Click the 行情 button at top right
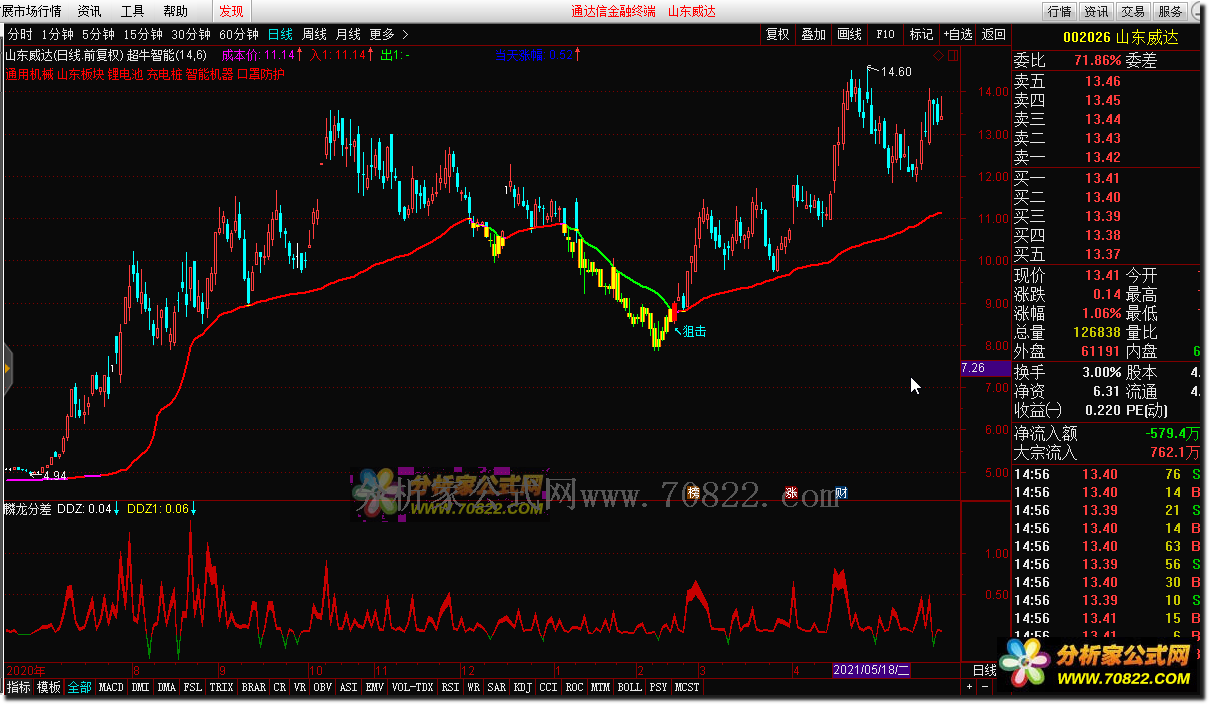 [1060, 11]
